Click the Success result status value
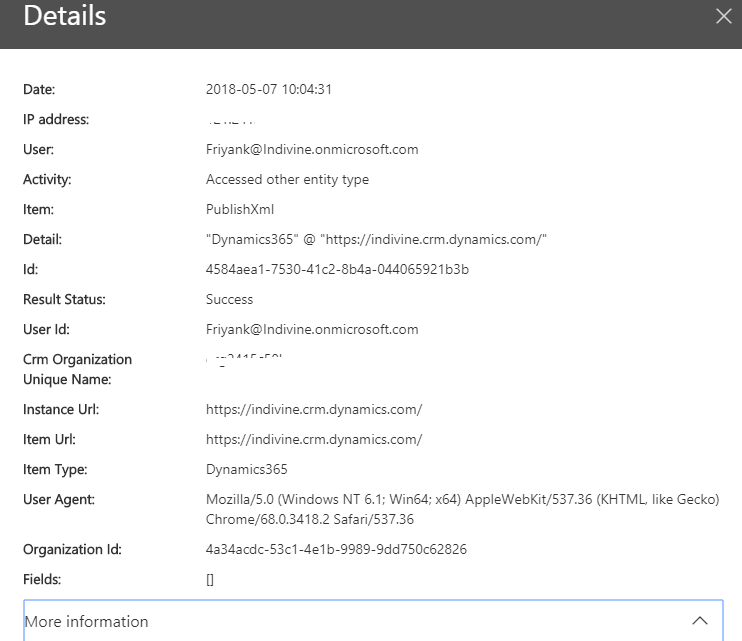The width and height of the screenshot is (742, 641). [x=229, y=300]
